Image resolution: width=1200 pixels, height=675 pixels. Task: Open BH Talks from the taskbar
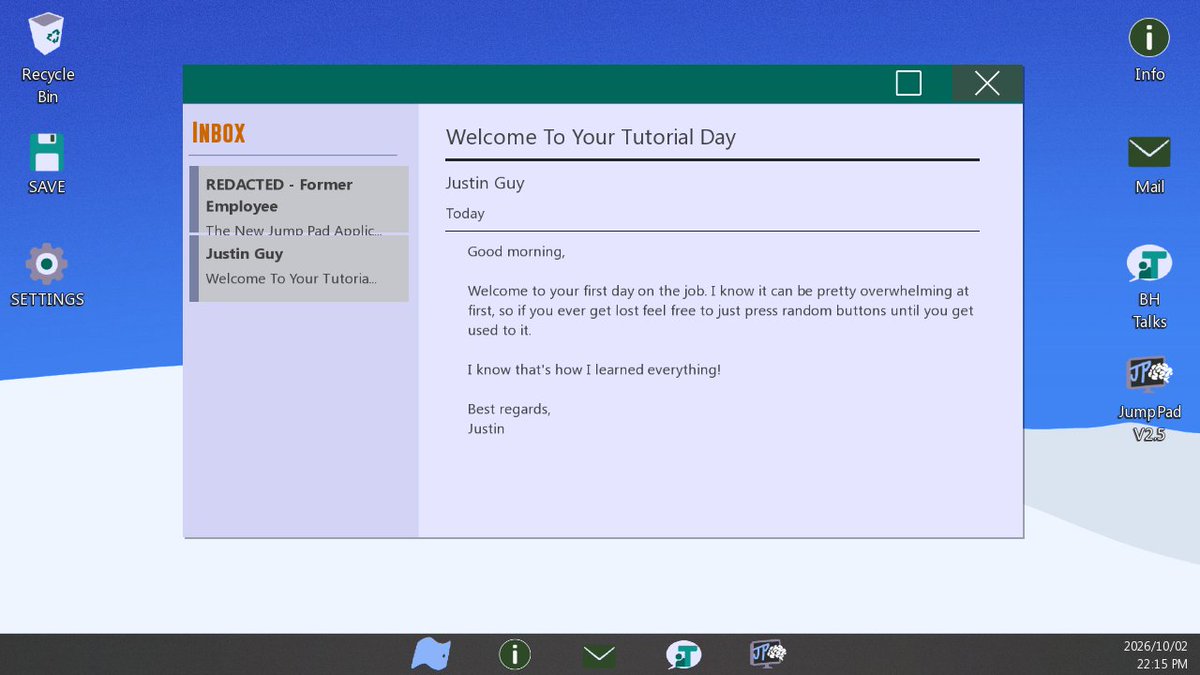click(x=684, y=655)
